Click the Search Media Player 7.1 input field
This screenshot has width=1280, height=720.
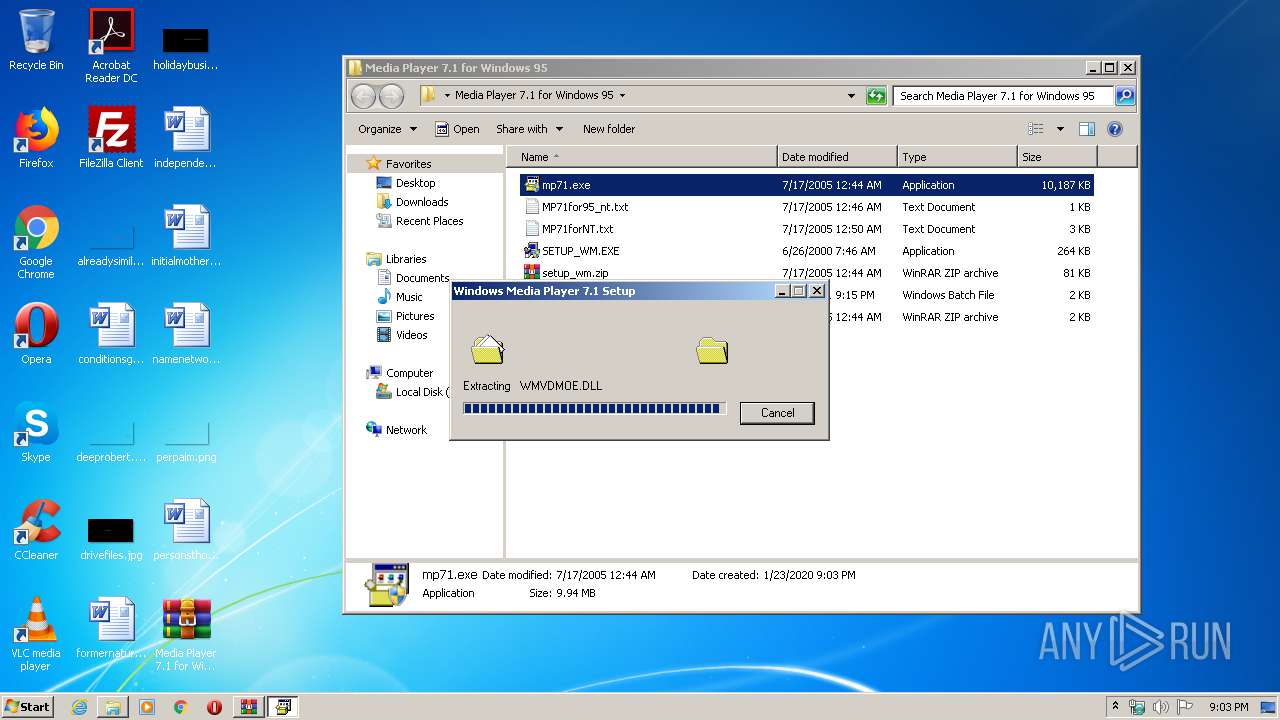[x=1002, y=96]
